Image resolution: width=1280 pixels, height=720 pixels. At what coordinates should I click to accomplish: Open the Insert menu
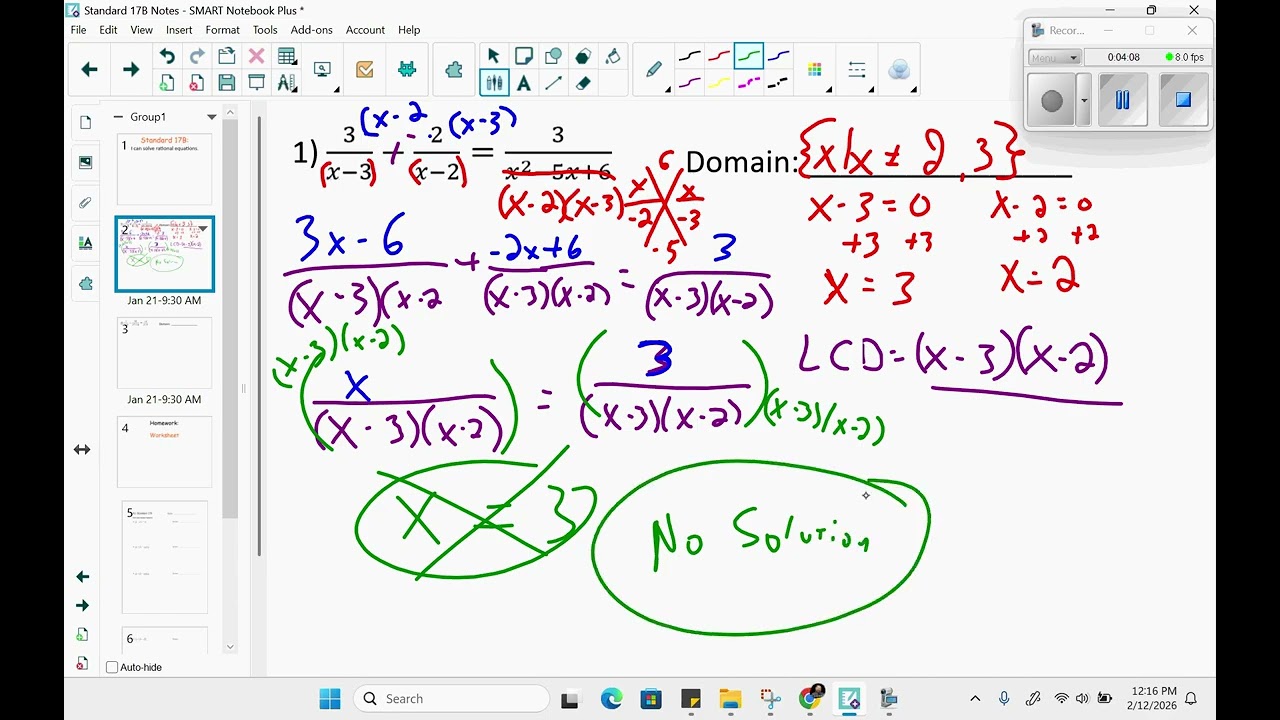(x=179, y=30)
